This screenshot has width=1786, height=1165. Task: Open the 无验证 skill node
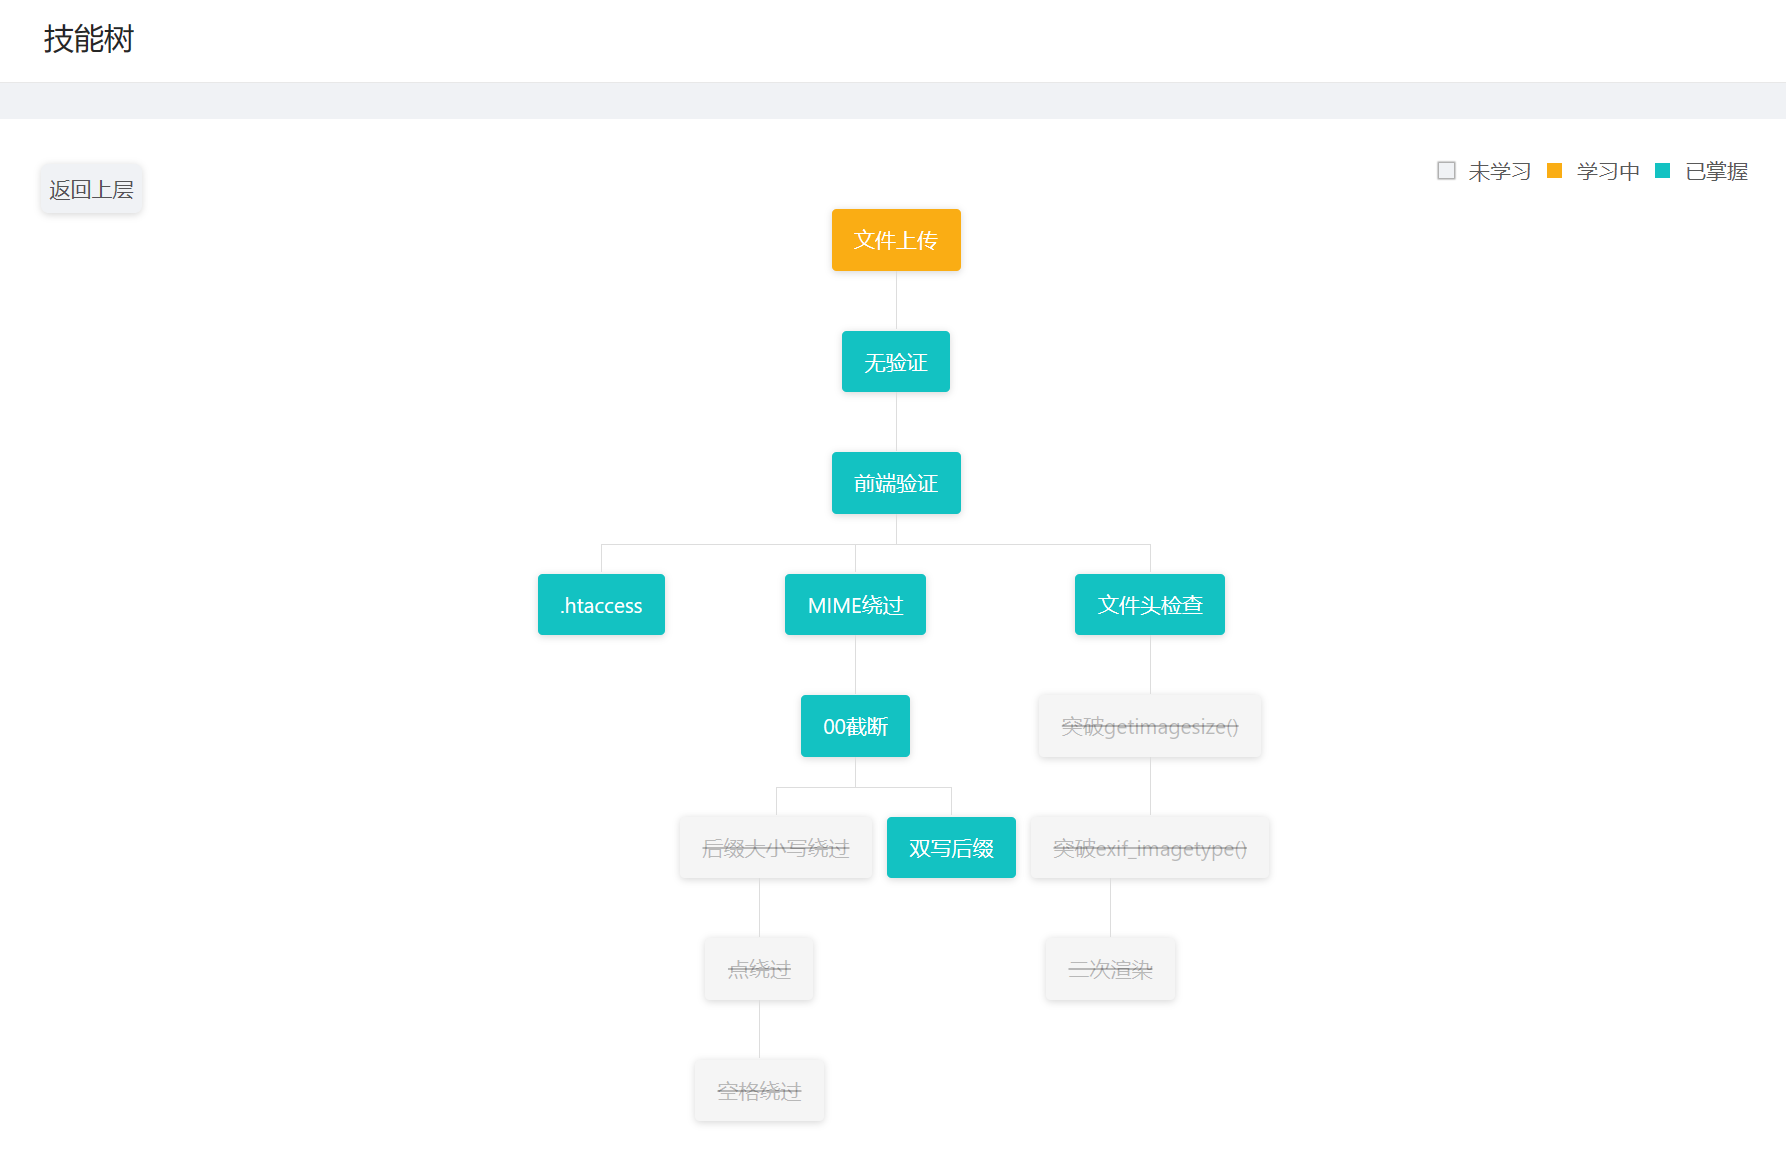[896, 362]
